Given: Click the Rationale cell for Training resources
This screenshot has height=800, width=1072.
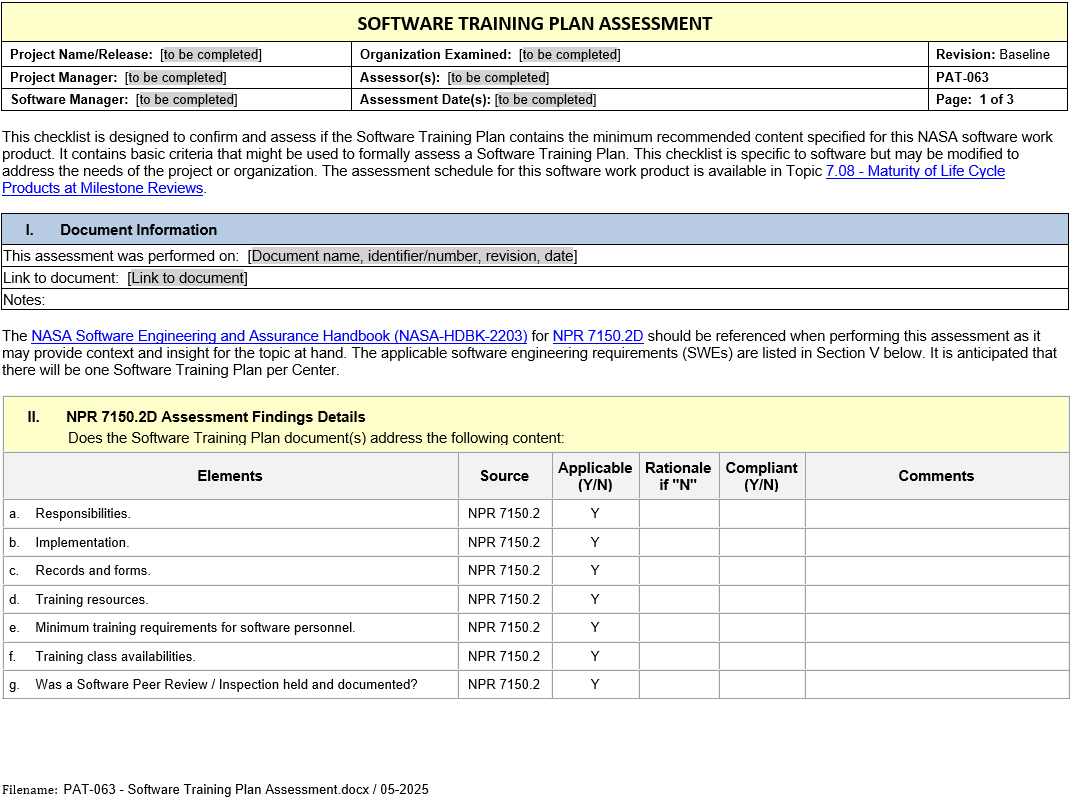Looking at the screenshot, I should tap(678, 600).
